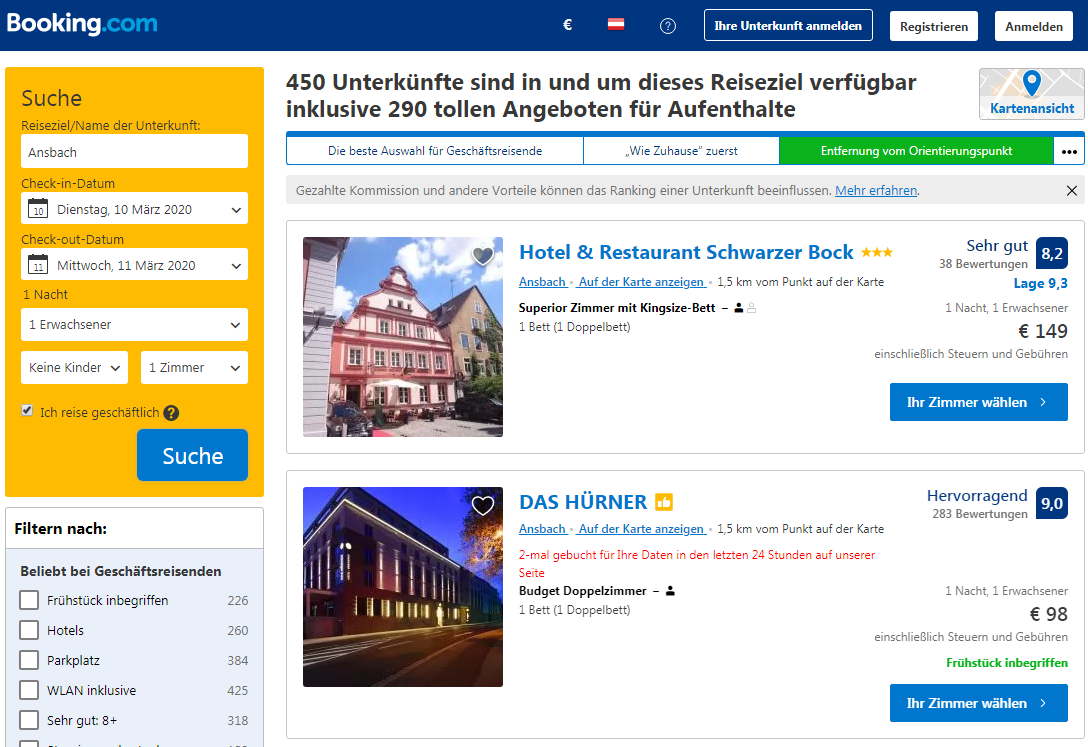Image resolution: width=1088 pixels, height=747 pixels.
Task: Click the destination field containing Ansbach
Action: [135, 151]
